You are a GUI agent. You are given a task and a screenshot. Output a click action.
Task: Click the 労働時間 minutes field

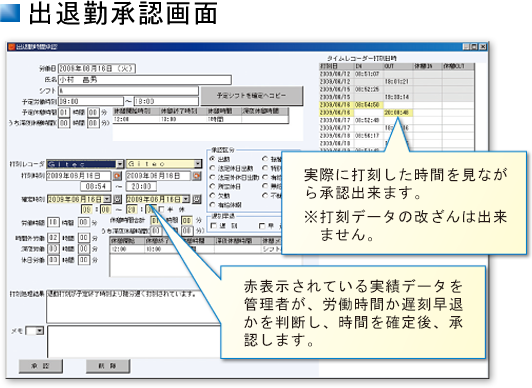tap(83, 223)
